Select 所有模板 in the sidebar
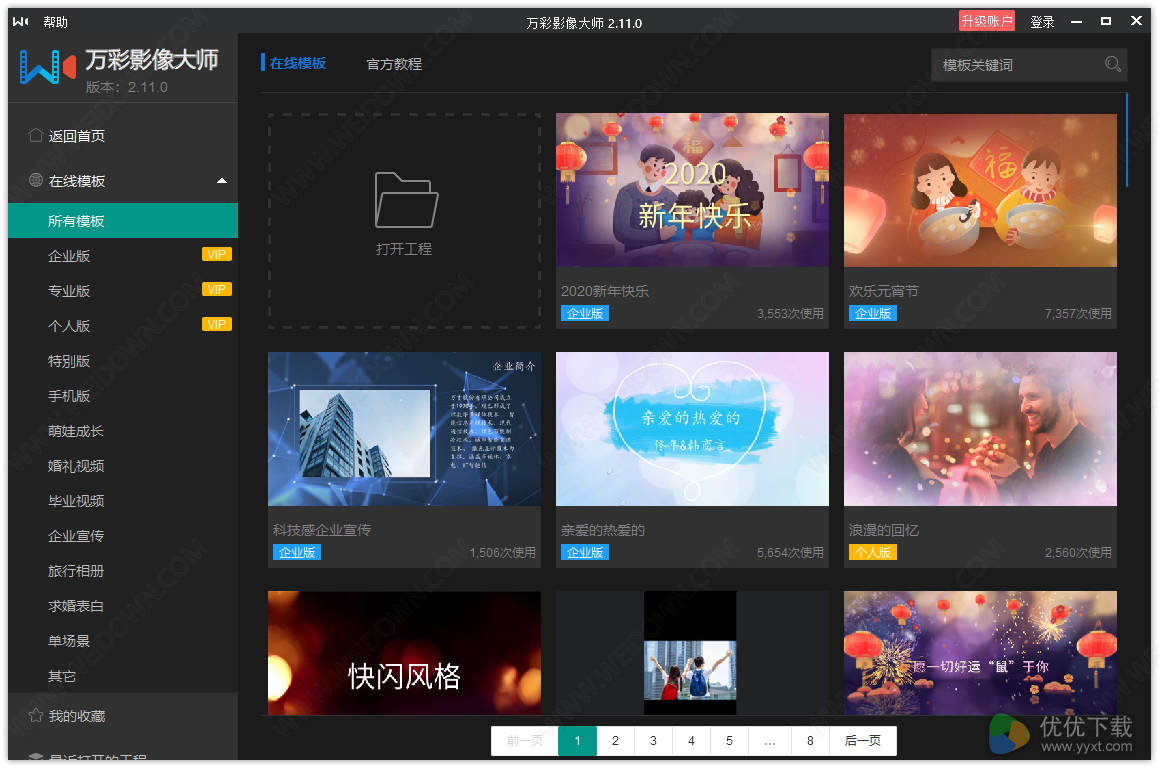Viewport: 1159px width, 768px height. tap(123, 221)
